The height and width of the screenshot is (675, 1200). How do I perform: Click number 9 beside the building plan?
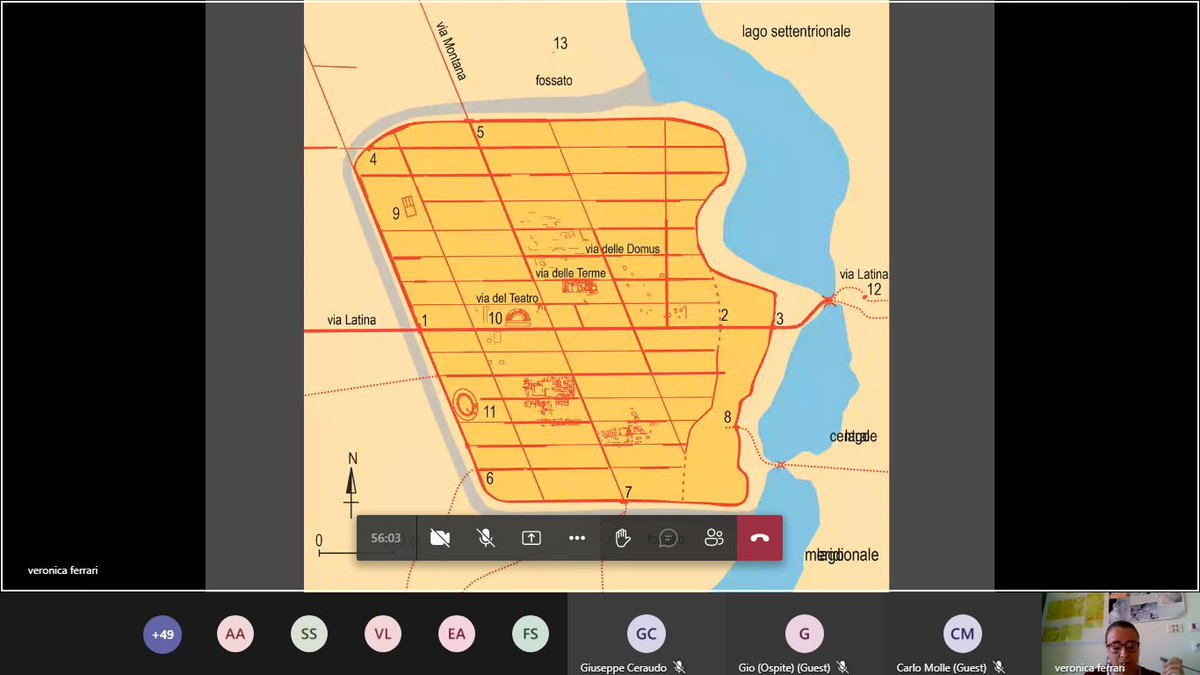click(x=396, y=213)
